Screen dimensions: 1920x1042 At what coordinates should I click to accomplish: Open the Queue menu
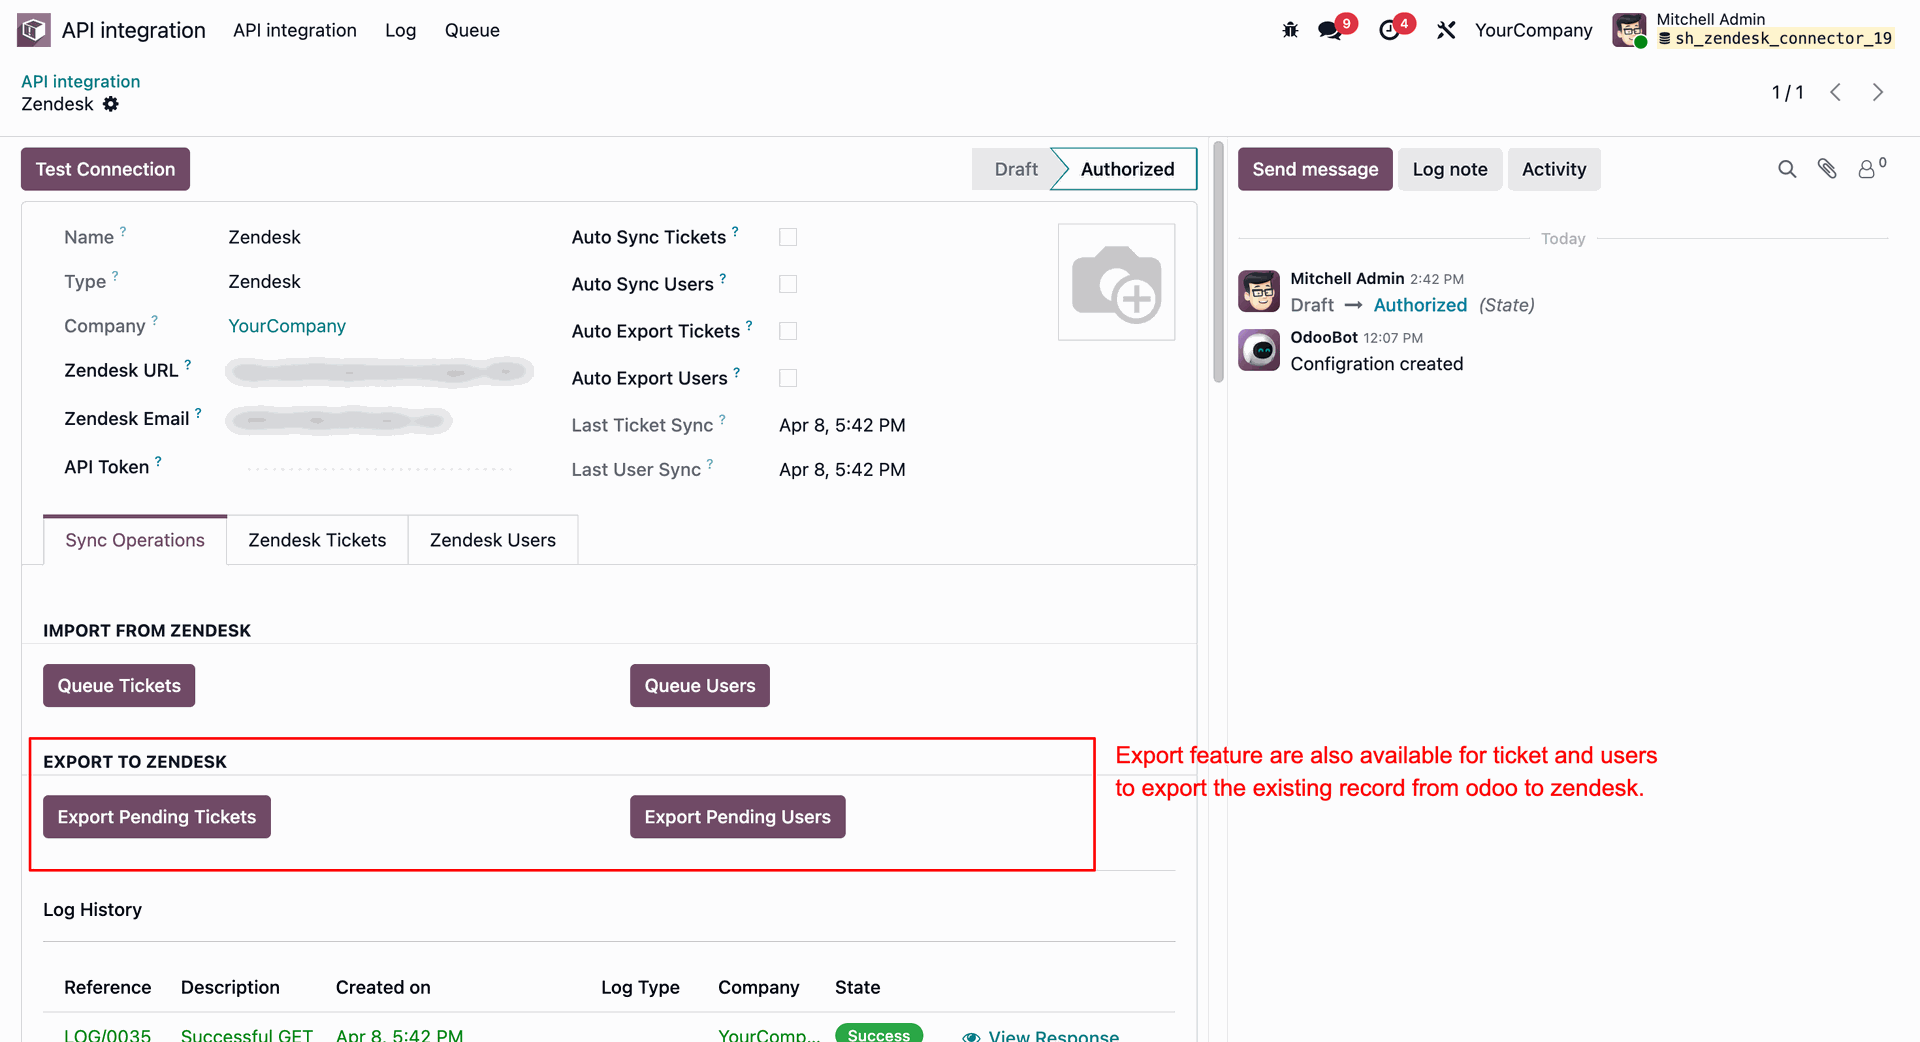pos(472,30)
